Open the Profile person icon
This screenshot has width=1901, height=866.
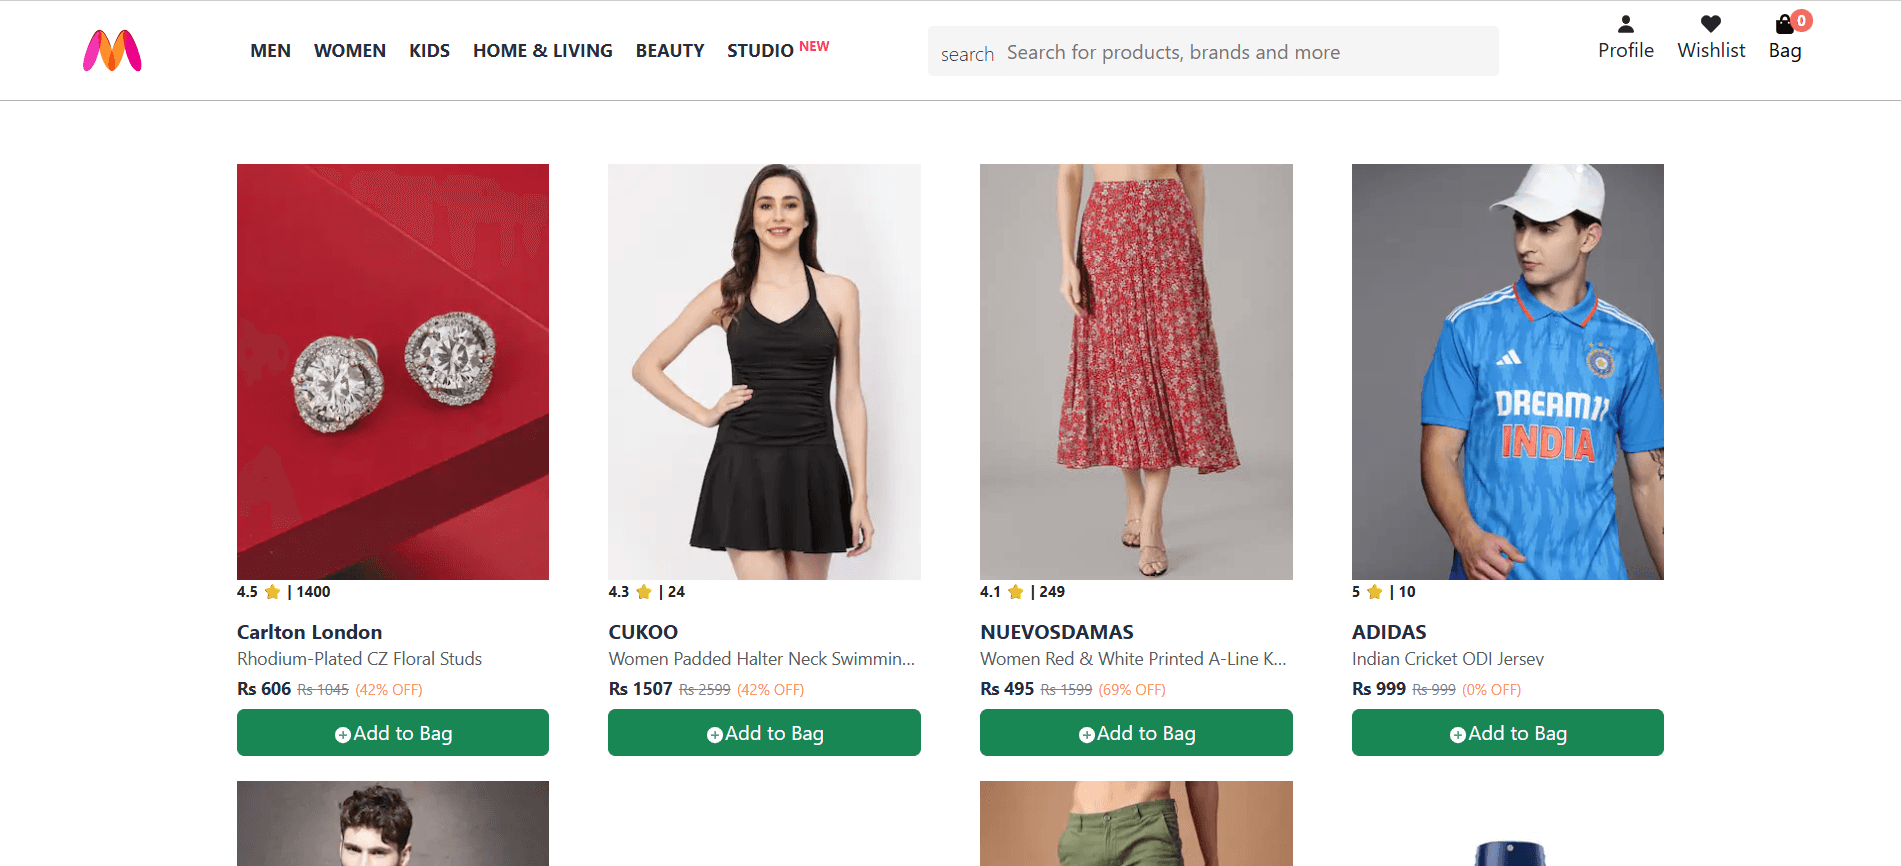point(1625,24)
